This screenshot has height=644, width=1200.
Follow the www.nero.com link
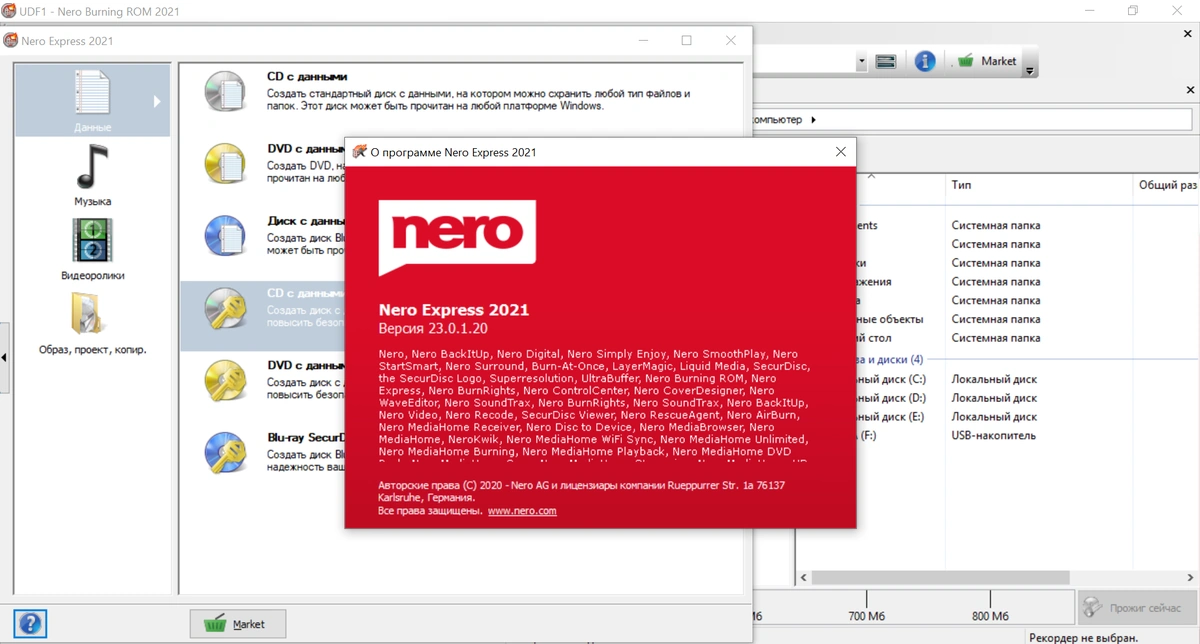(x=522, y=511)
